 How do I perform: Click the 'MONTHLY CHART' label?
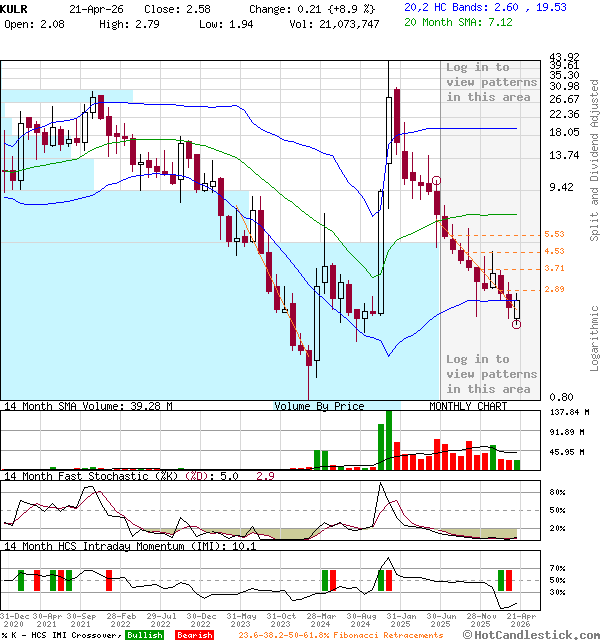pos(468,407)
